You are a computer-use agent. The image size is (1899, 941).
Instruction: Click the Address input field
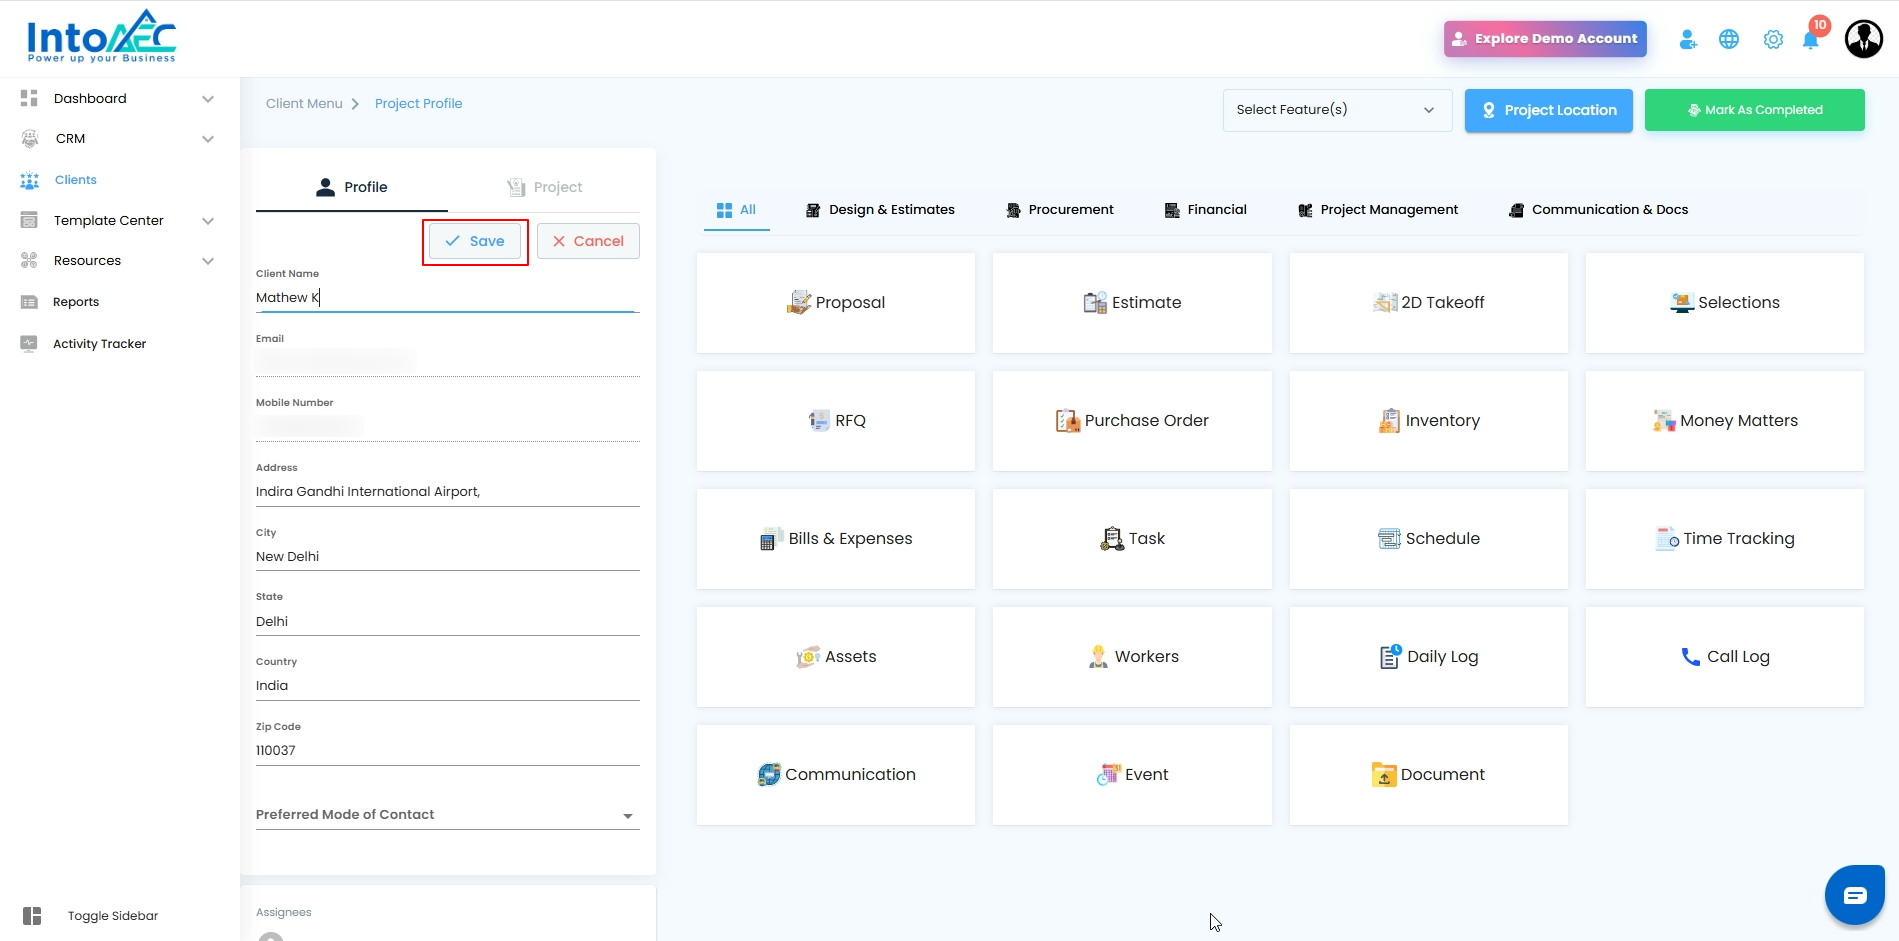(x=447, y=492)
